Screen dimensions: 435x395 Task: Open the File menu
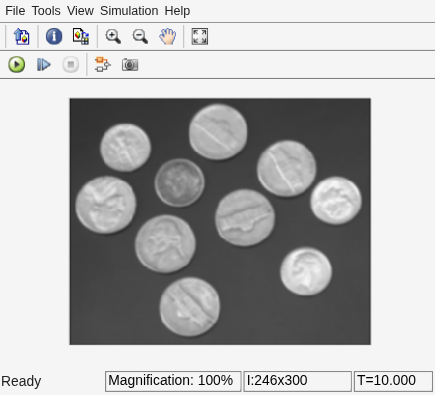(x=15, y=11)
